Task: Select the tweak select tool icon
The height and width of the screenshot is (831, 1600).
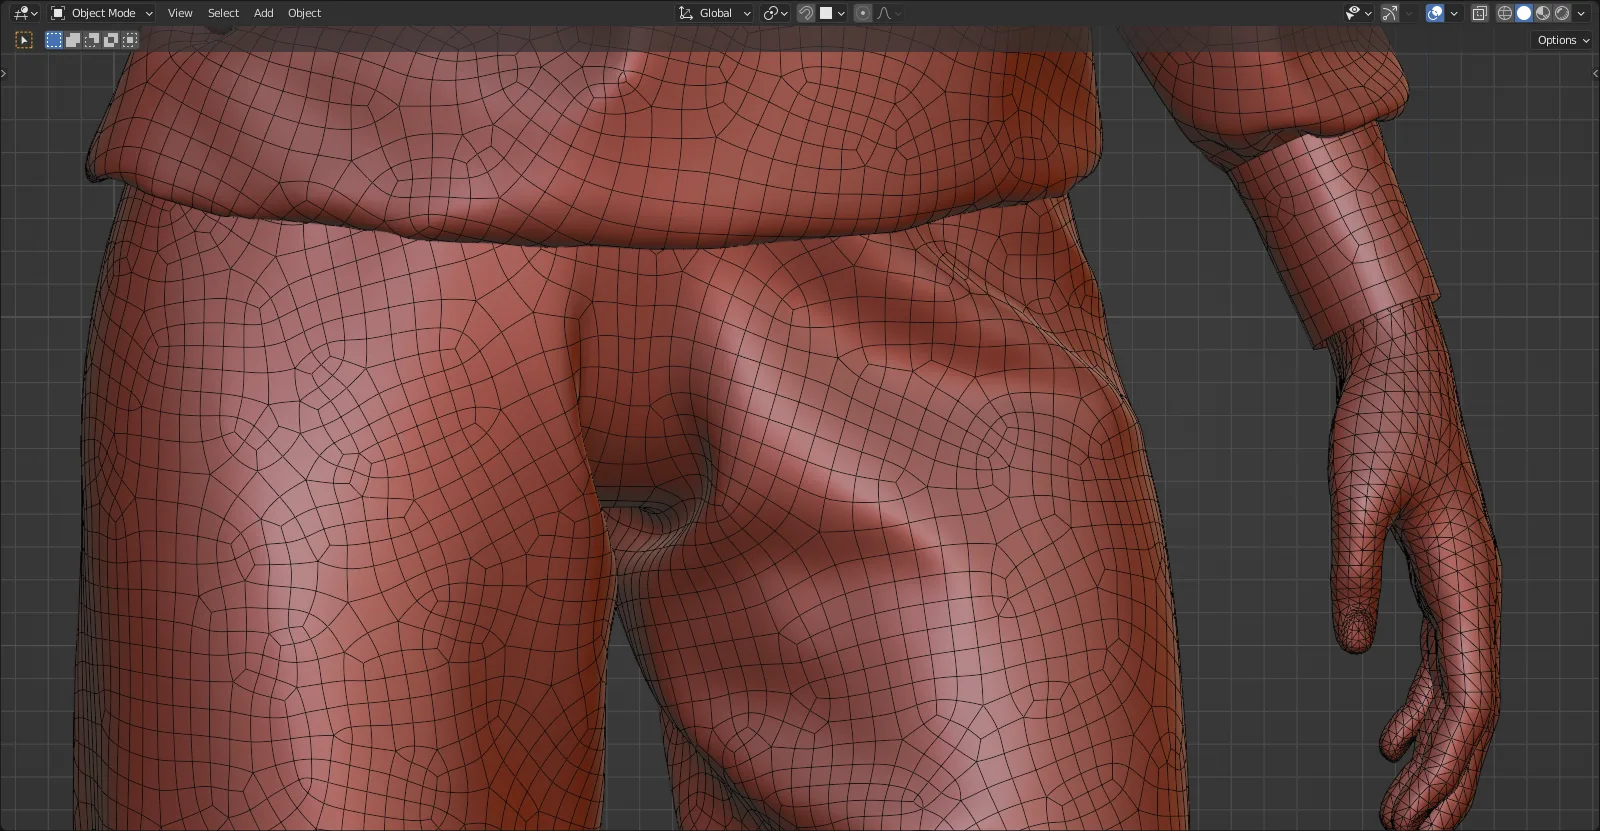Action: pos(25,40)
